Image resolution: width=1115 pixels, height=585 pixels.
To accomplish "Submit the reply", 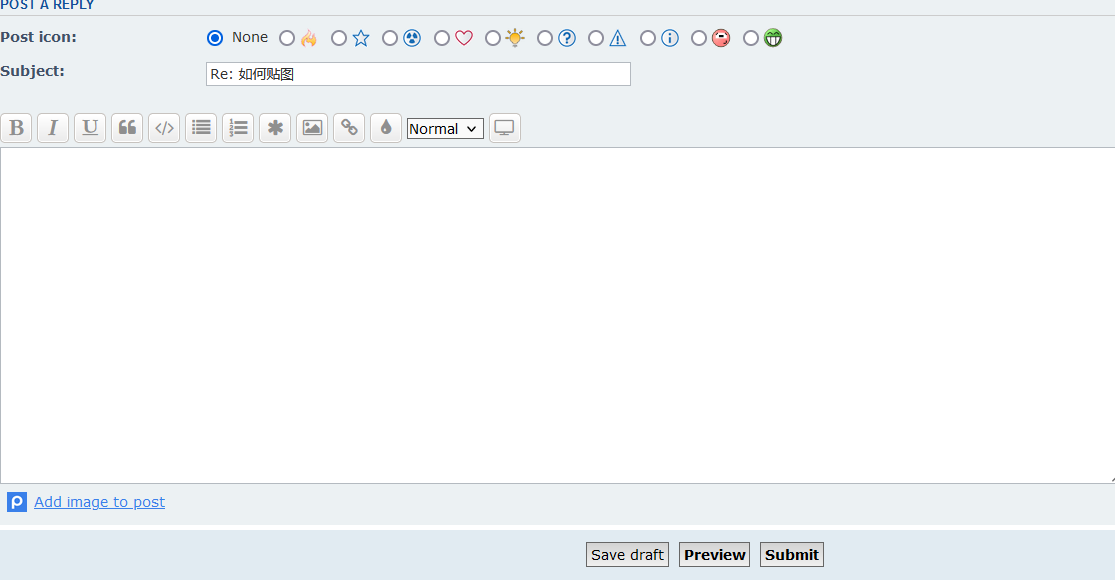I will click(x=792, y=554).
